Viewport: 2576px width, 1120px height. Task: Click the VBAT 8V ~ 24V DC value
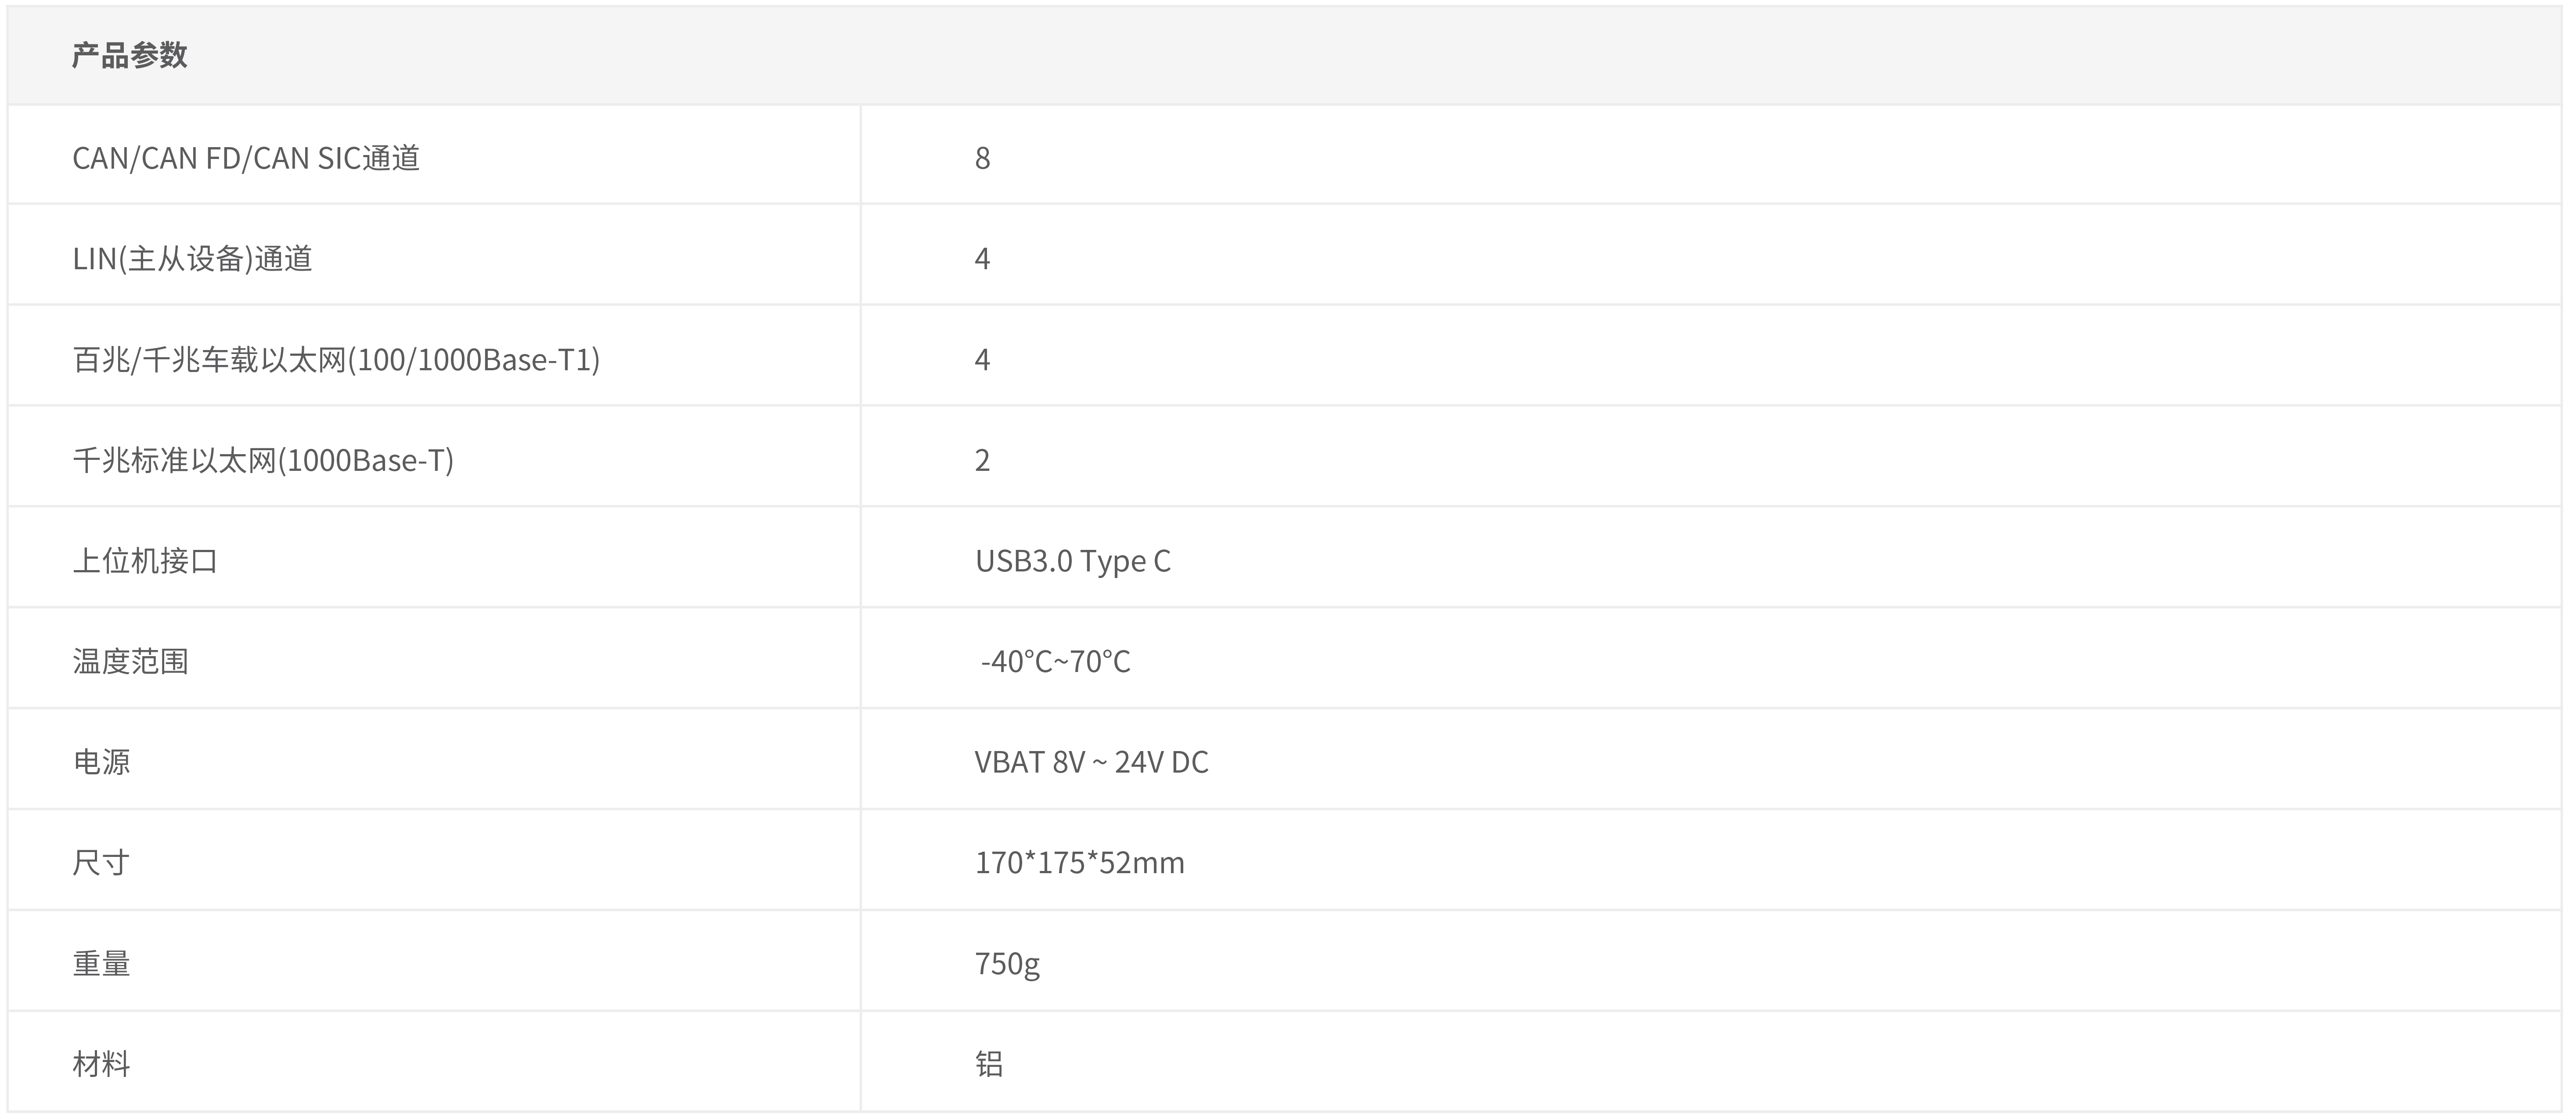coord(1091,762)
